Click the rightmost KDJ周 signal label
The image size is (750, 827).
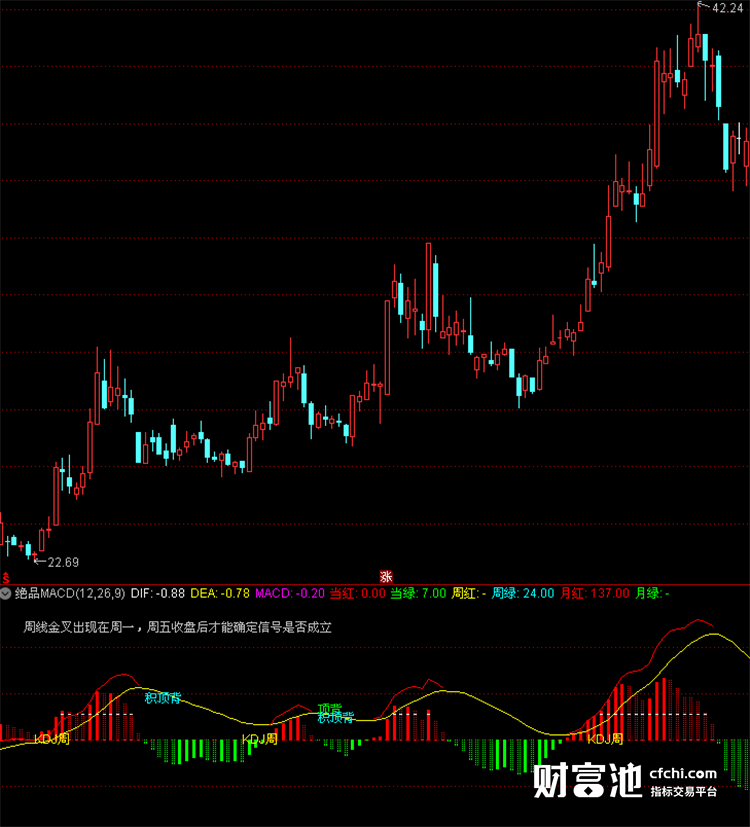click(605, 739)
